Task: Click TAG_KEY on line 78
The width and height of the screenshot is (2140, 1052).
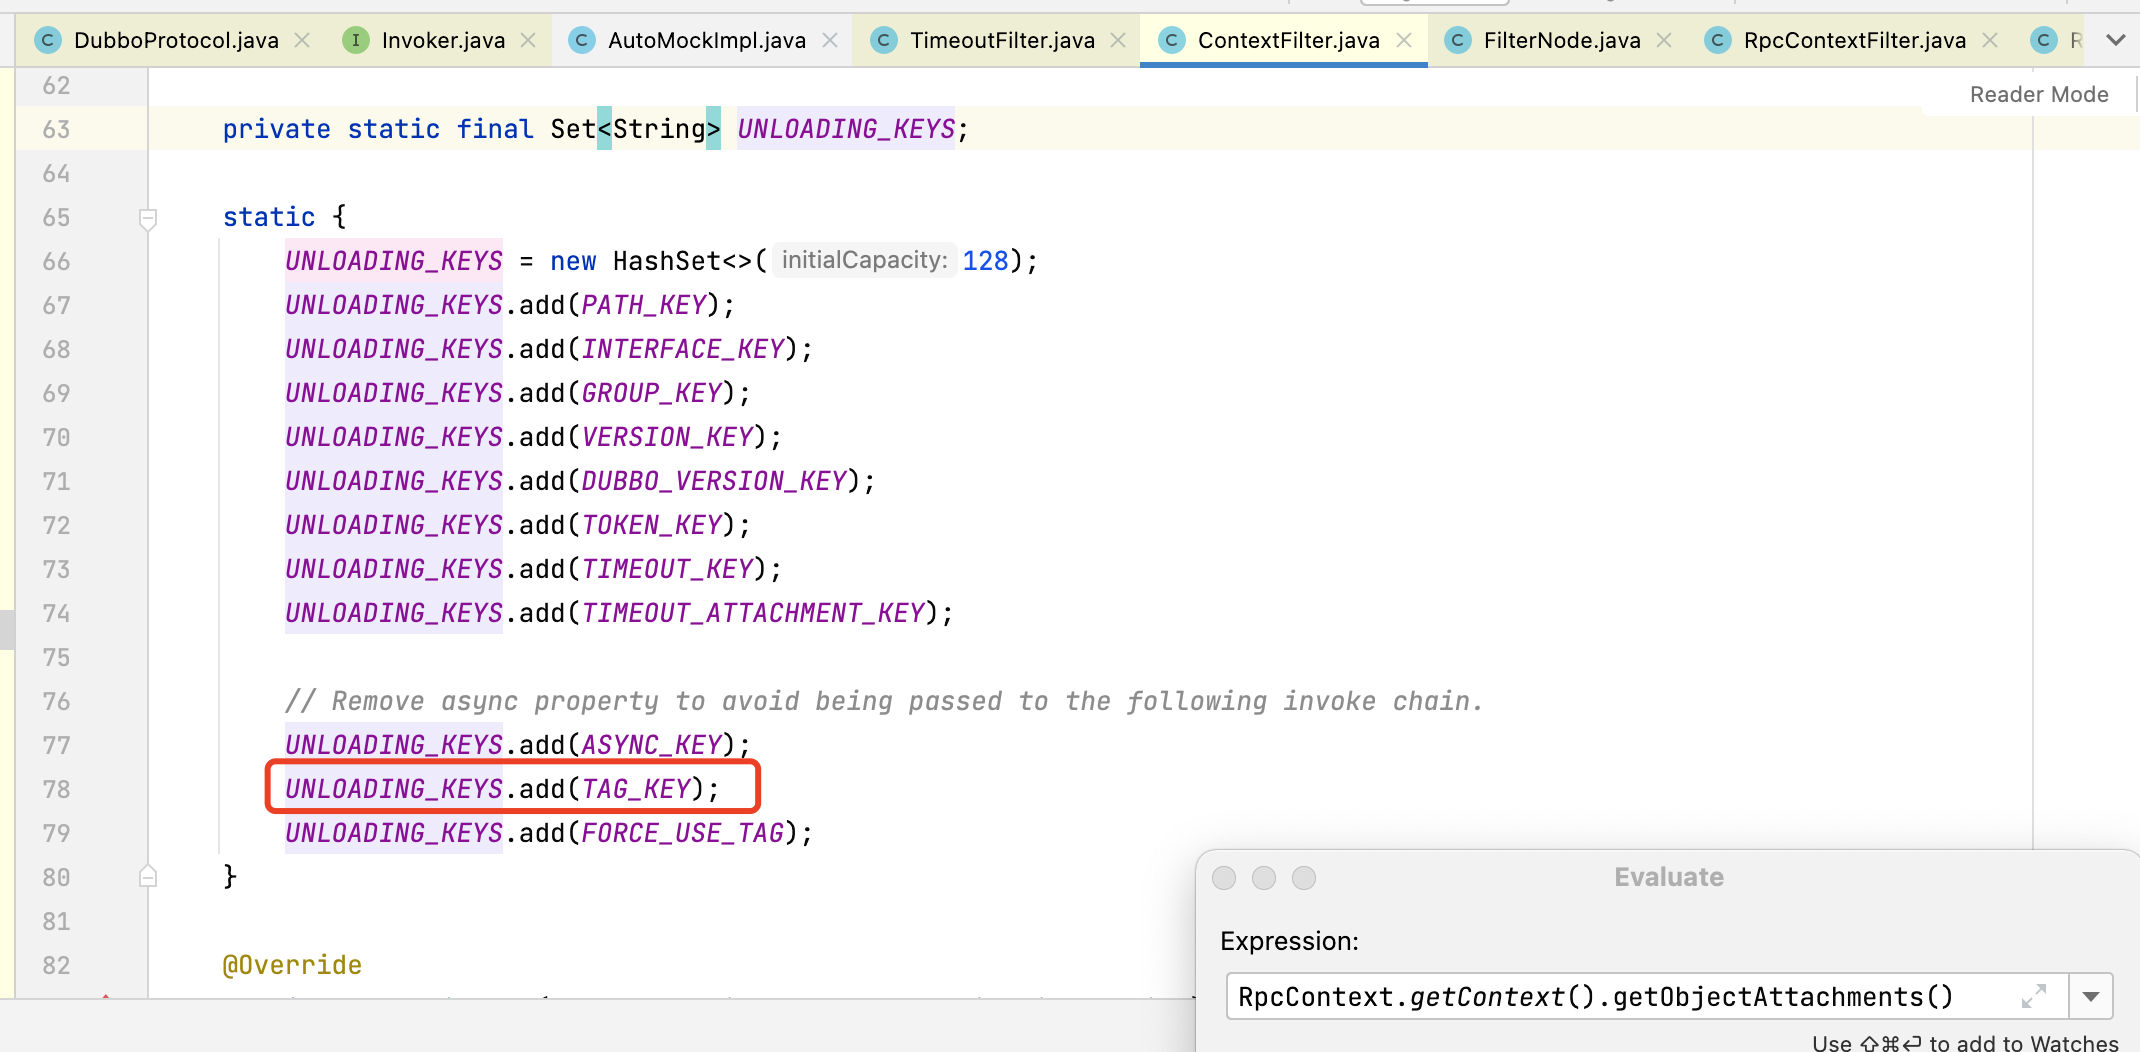Action: [636, 789]
